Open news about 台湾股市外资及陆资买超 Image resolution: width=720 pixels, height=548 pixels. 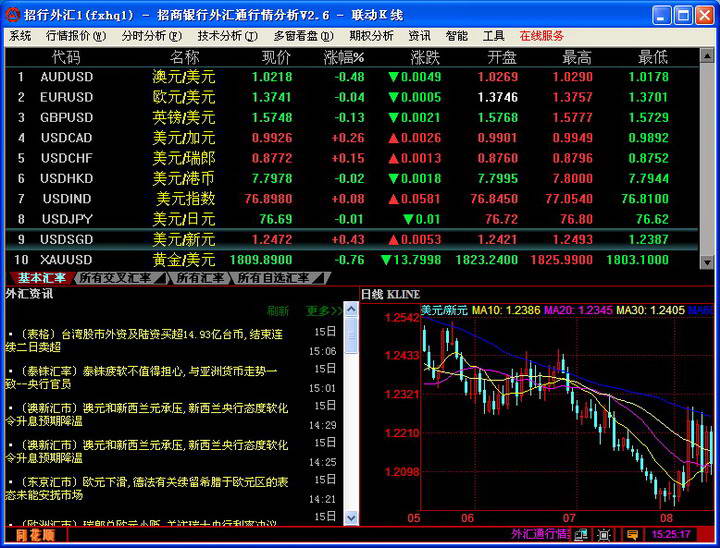(144, 340)
